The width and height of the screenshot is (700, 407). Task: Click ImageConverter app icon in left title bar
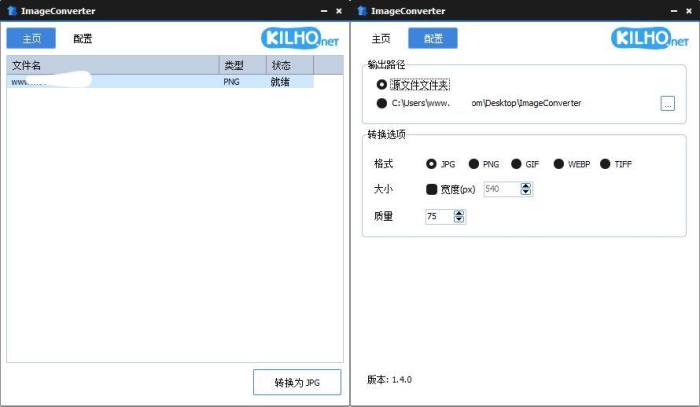(12, 10)
